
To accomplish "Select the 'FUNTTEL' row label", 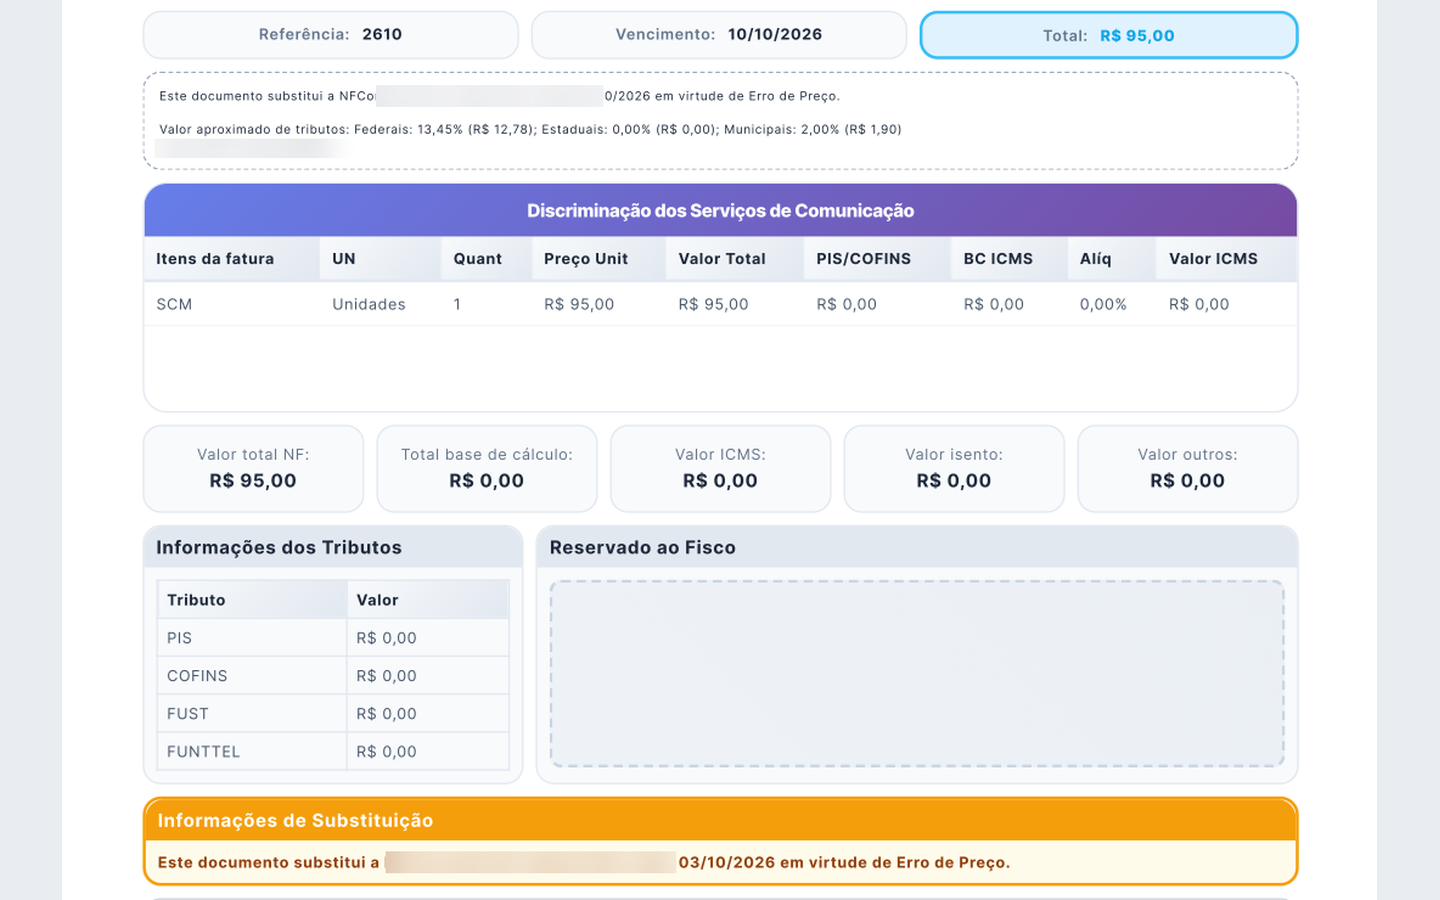I will click(203, 752).
